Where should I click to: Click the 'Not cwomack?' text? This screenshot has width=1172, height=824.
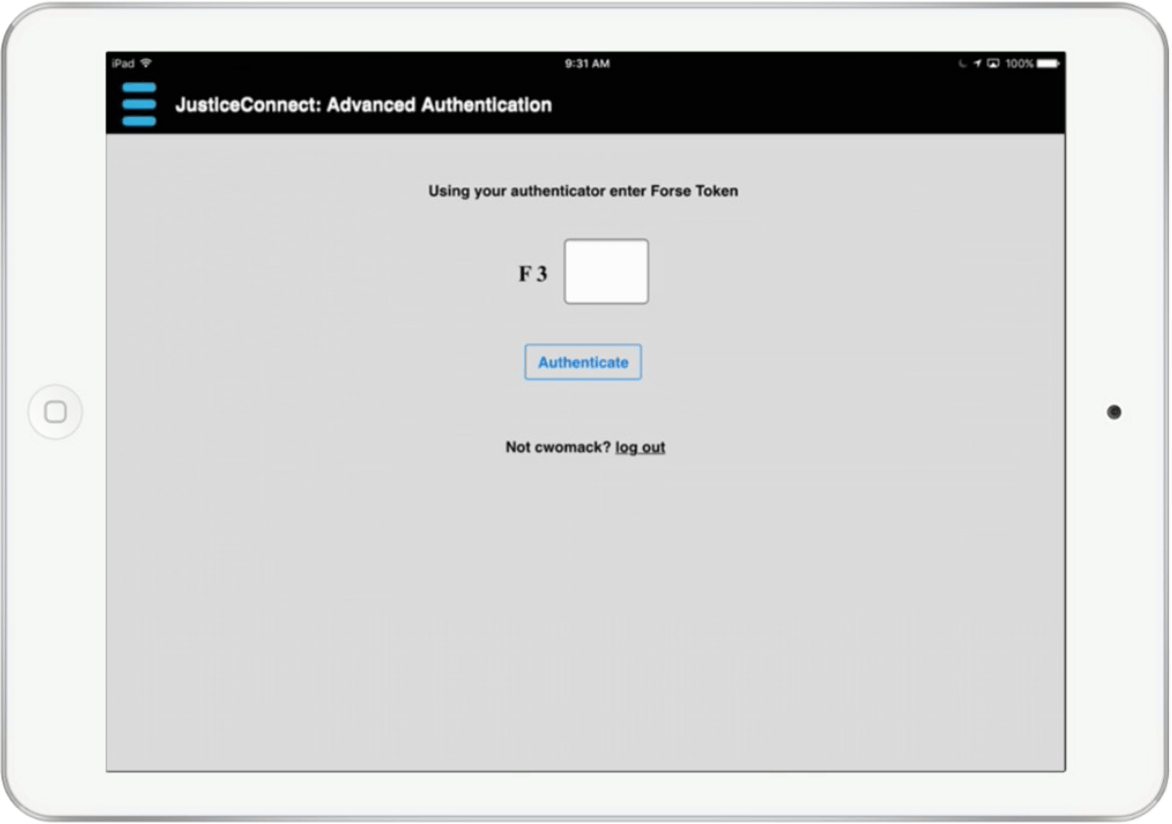point(558,447)
